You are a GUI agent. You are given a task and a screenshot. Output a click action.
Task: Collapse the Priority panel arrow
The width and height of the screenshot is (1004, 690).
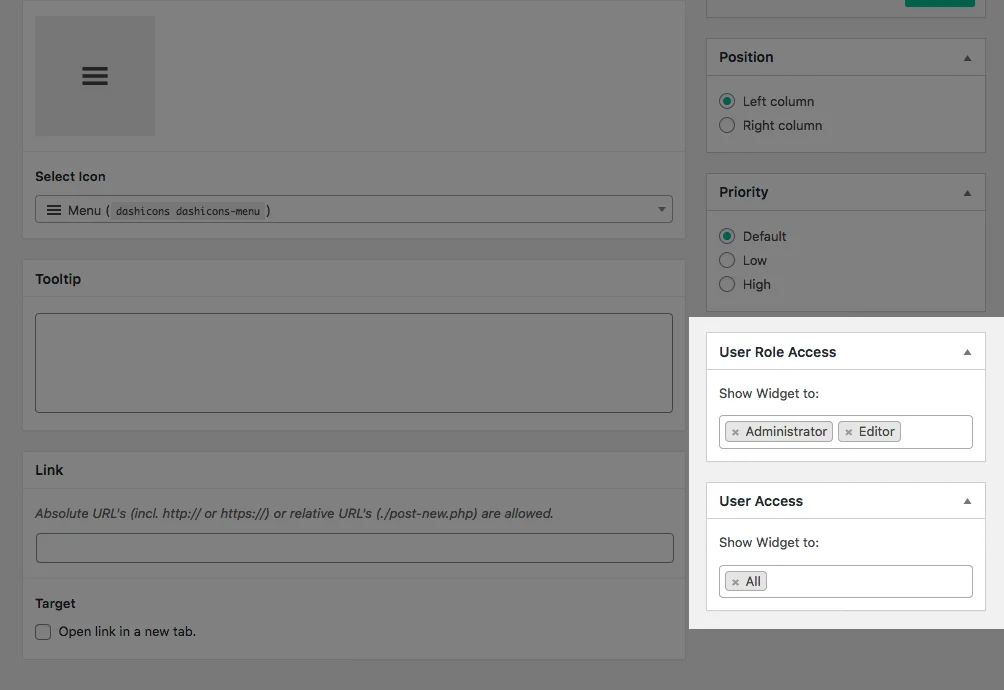point(966,191)
